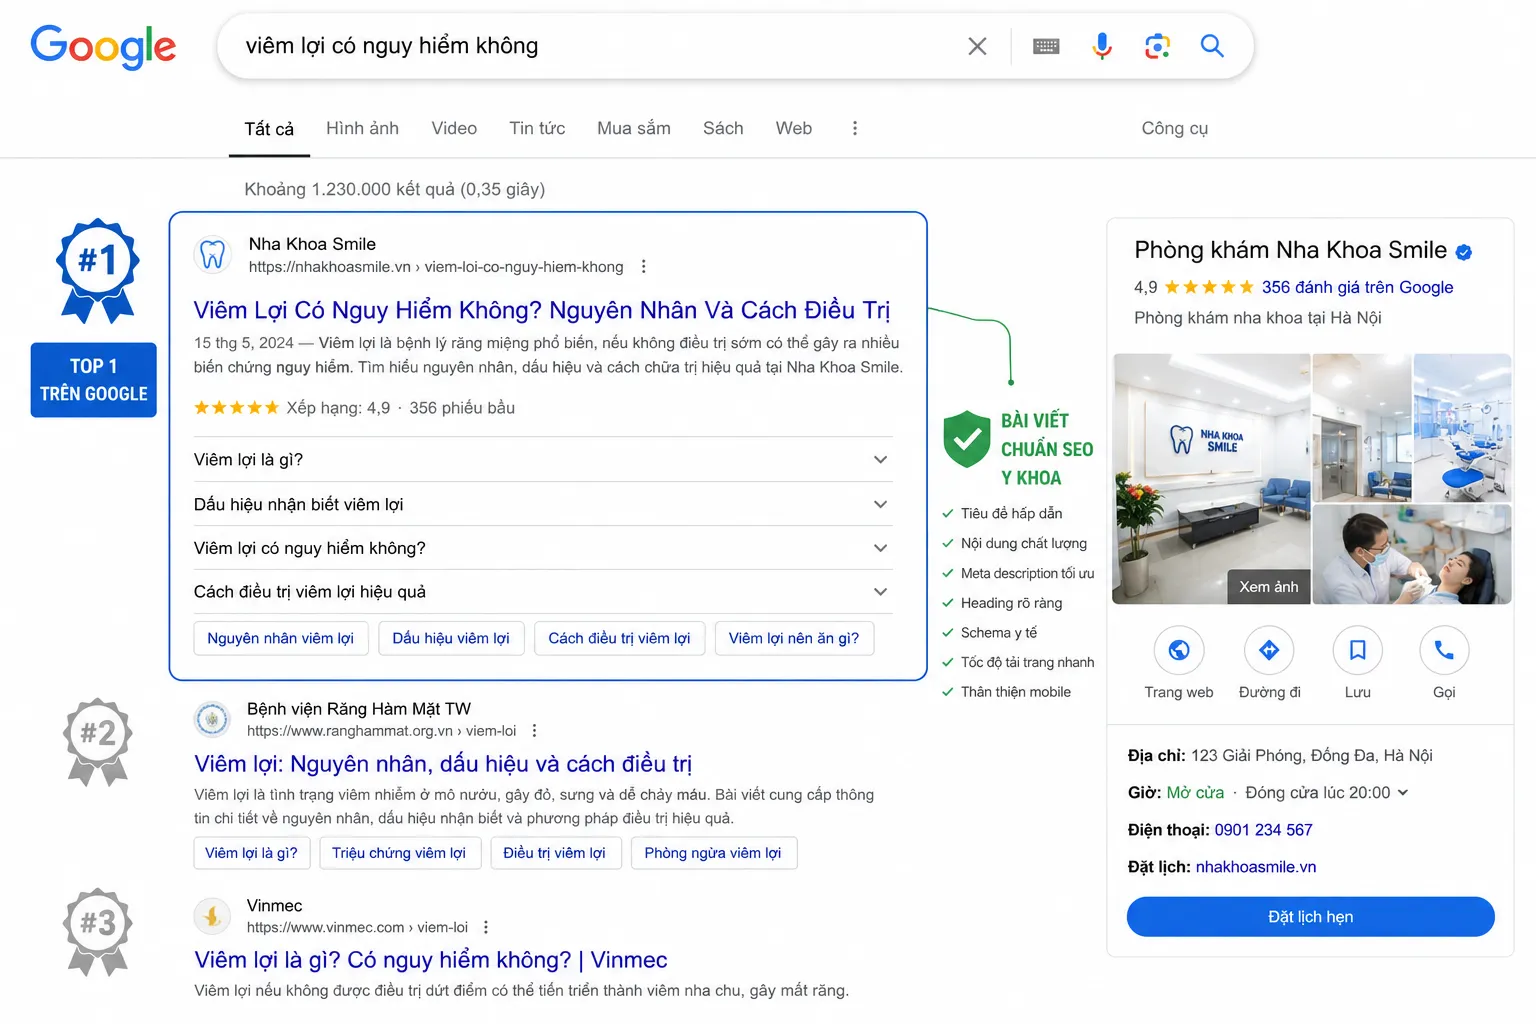Switch to the Sách tab
Viewport: 1536px width, 1024px height.
723,128
